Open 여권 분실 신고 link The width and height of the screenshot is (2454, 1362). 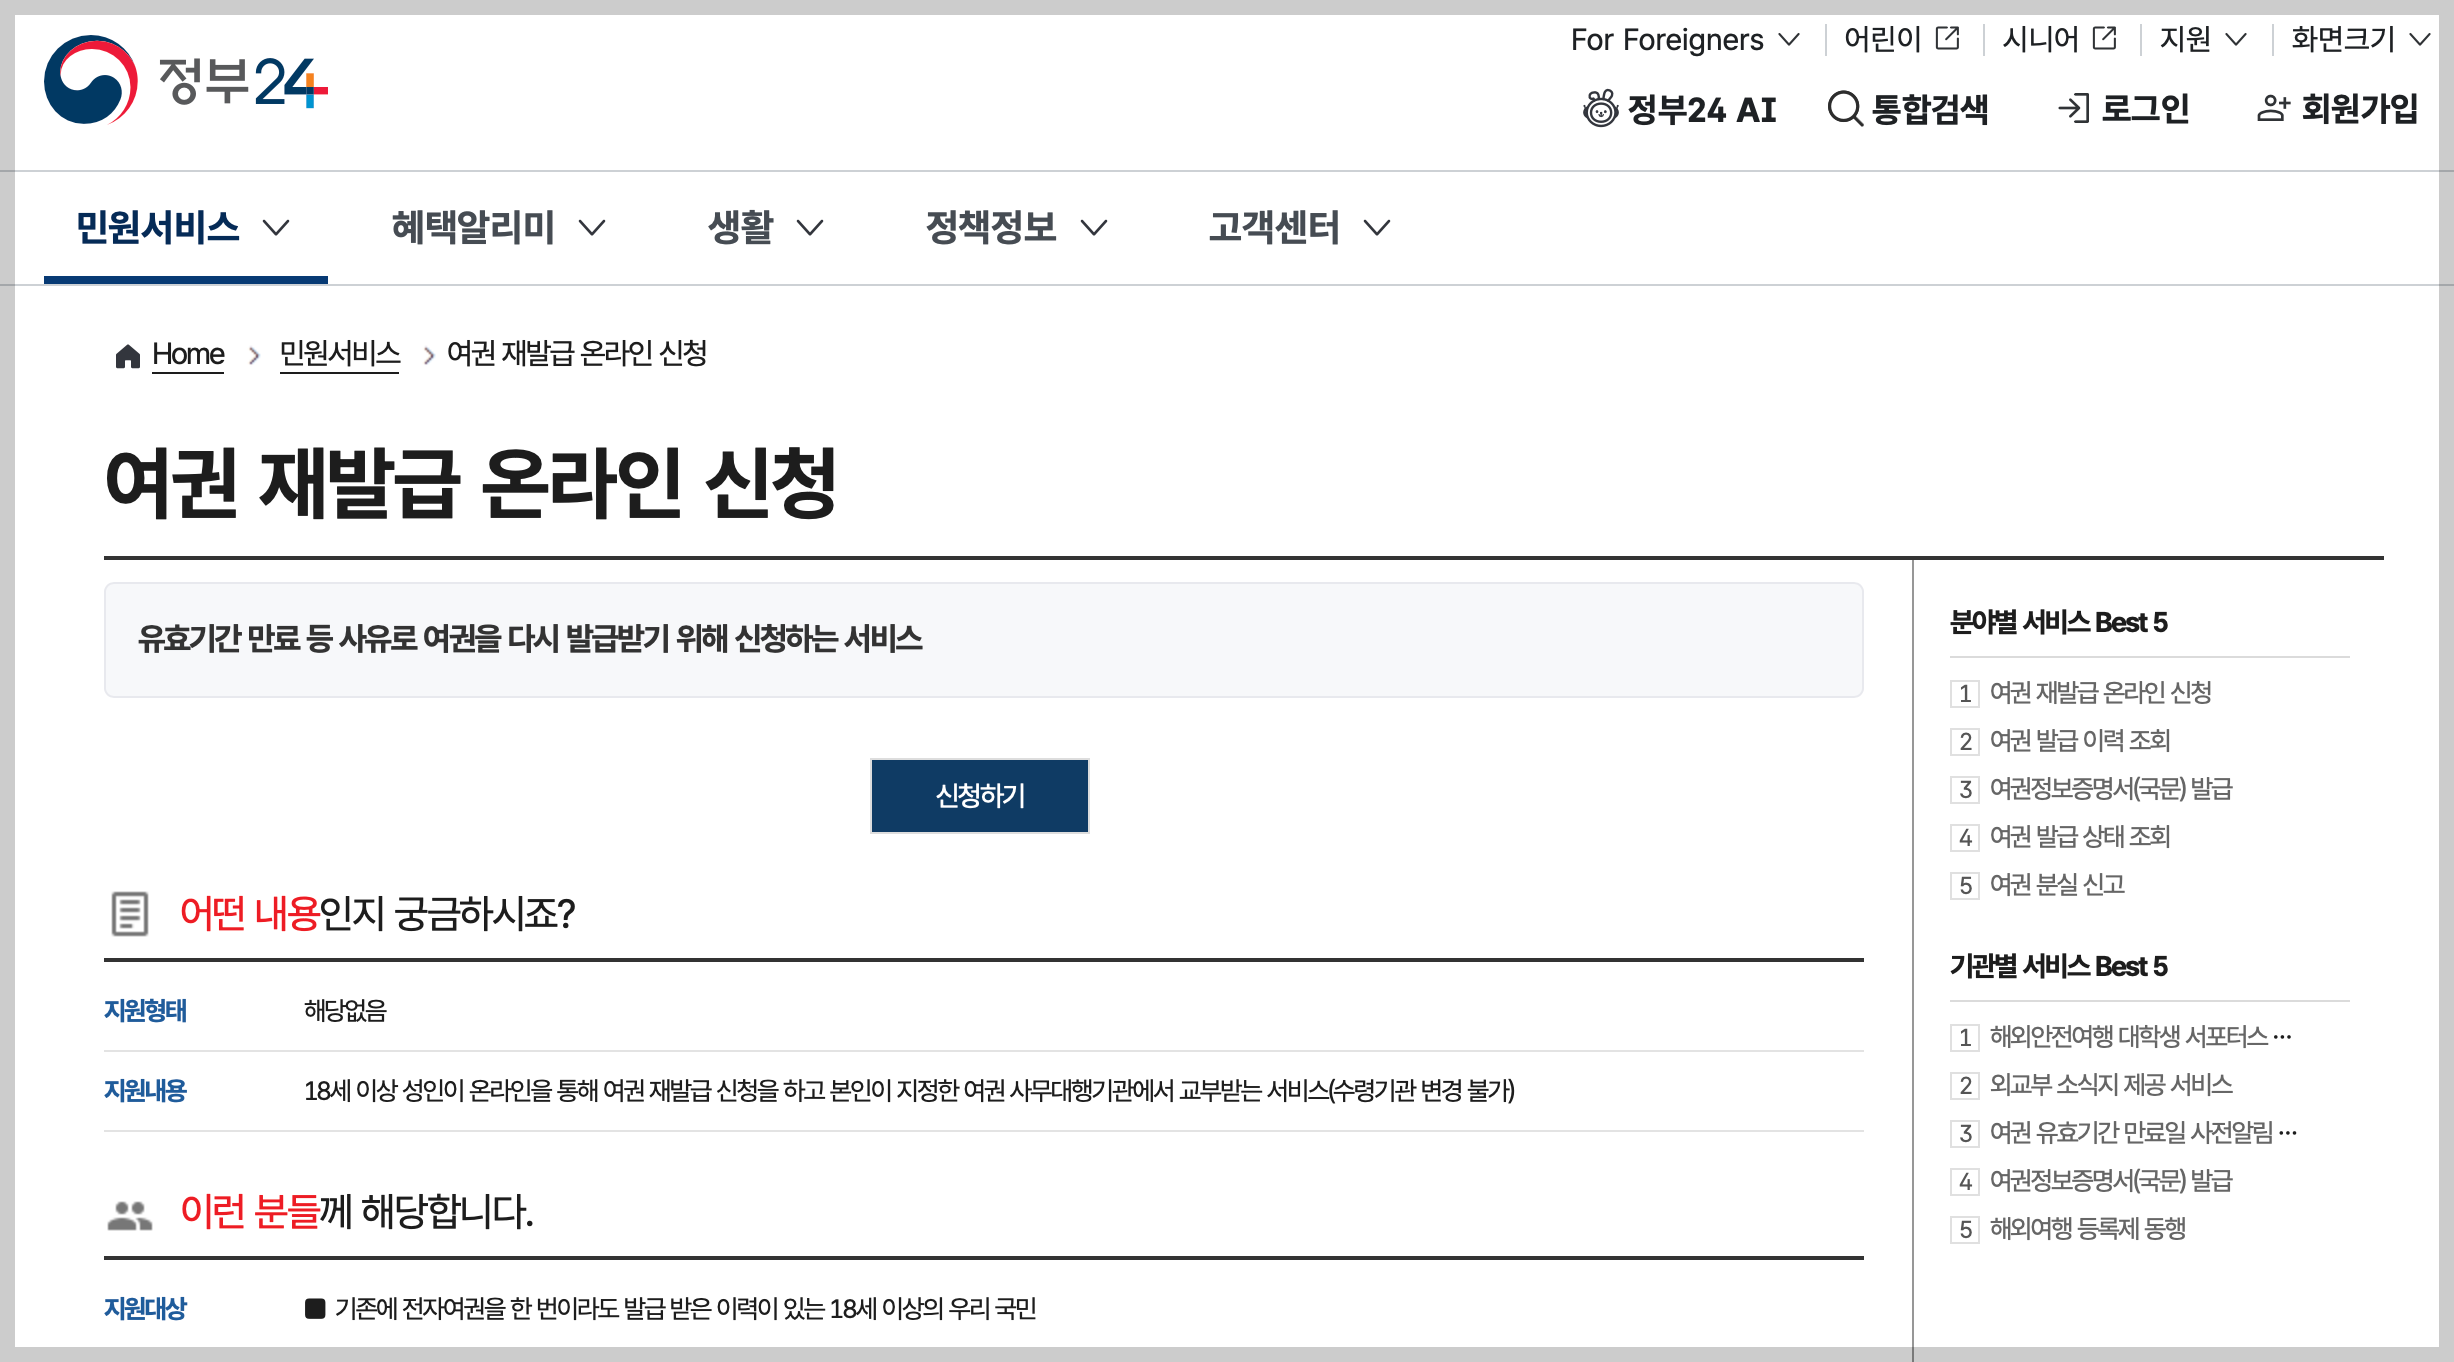click(2056, 884)
